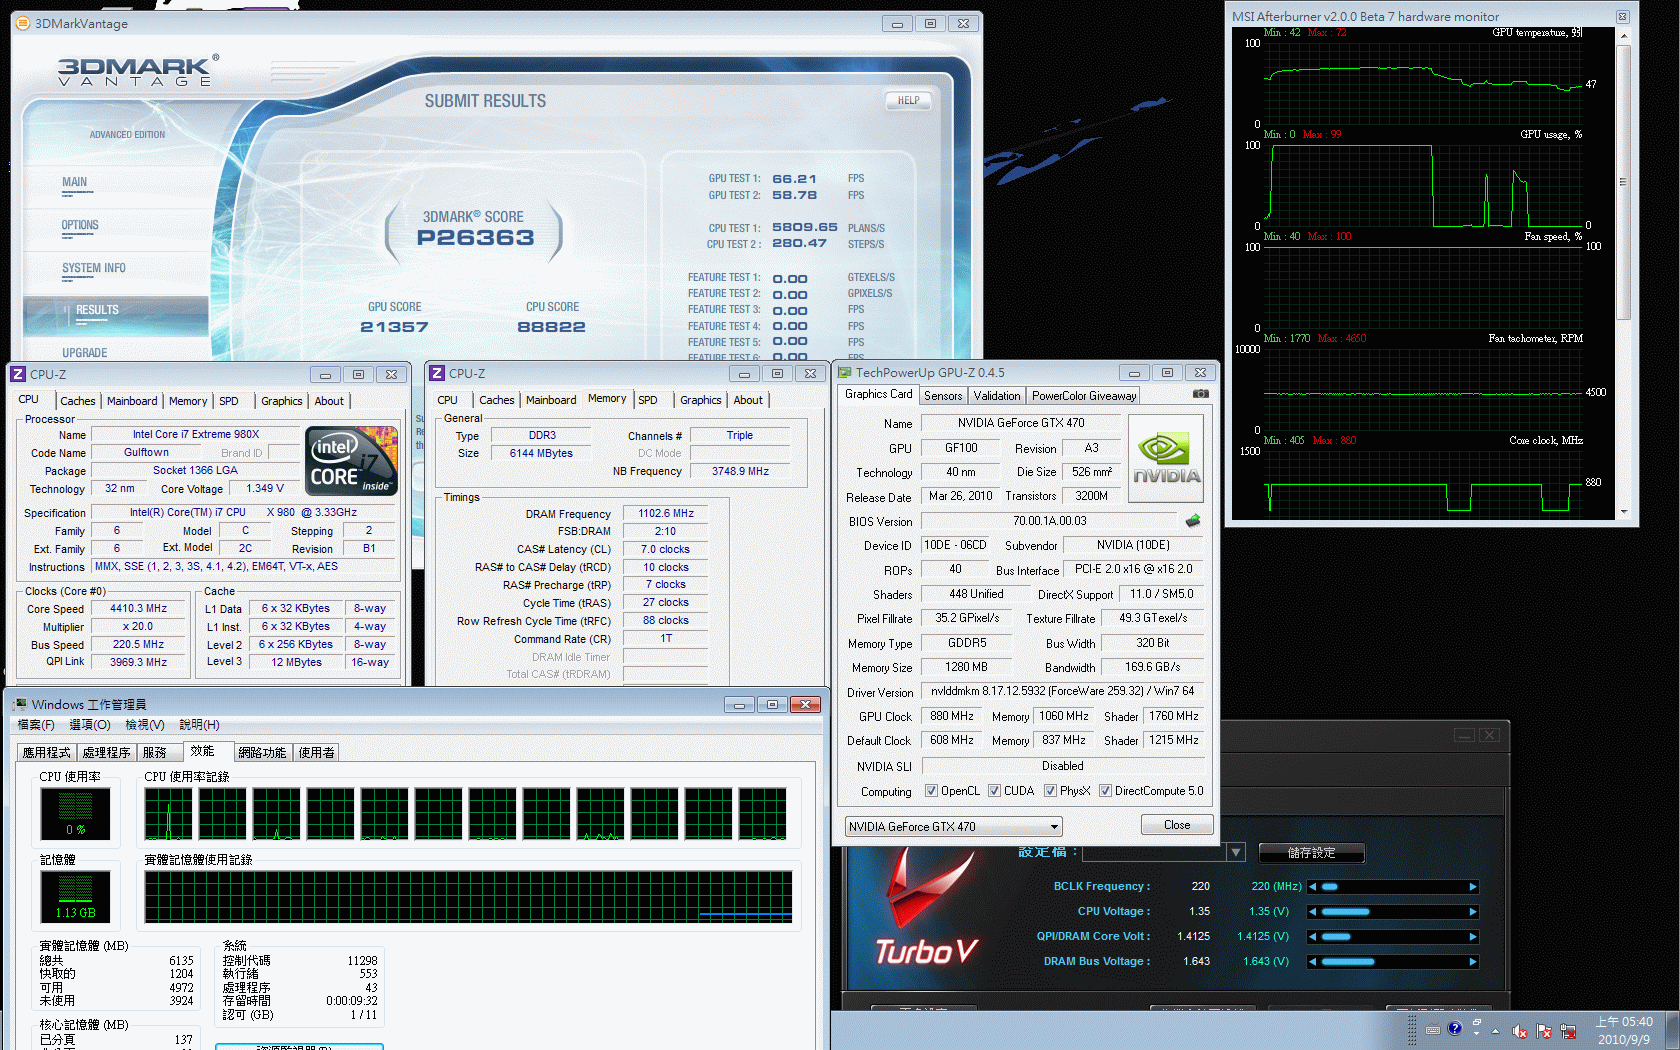This screenshot has width=1680, height=1050.
Task: Open SYSTEM INFO in 3DMark Vantage sidebar
Action: [93, 269]
